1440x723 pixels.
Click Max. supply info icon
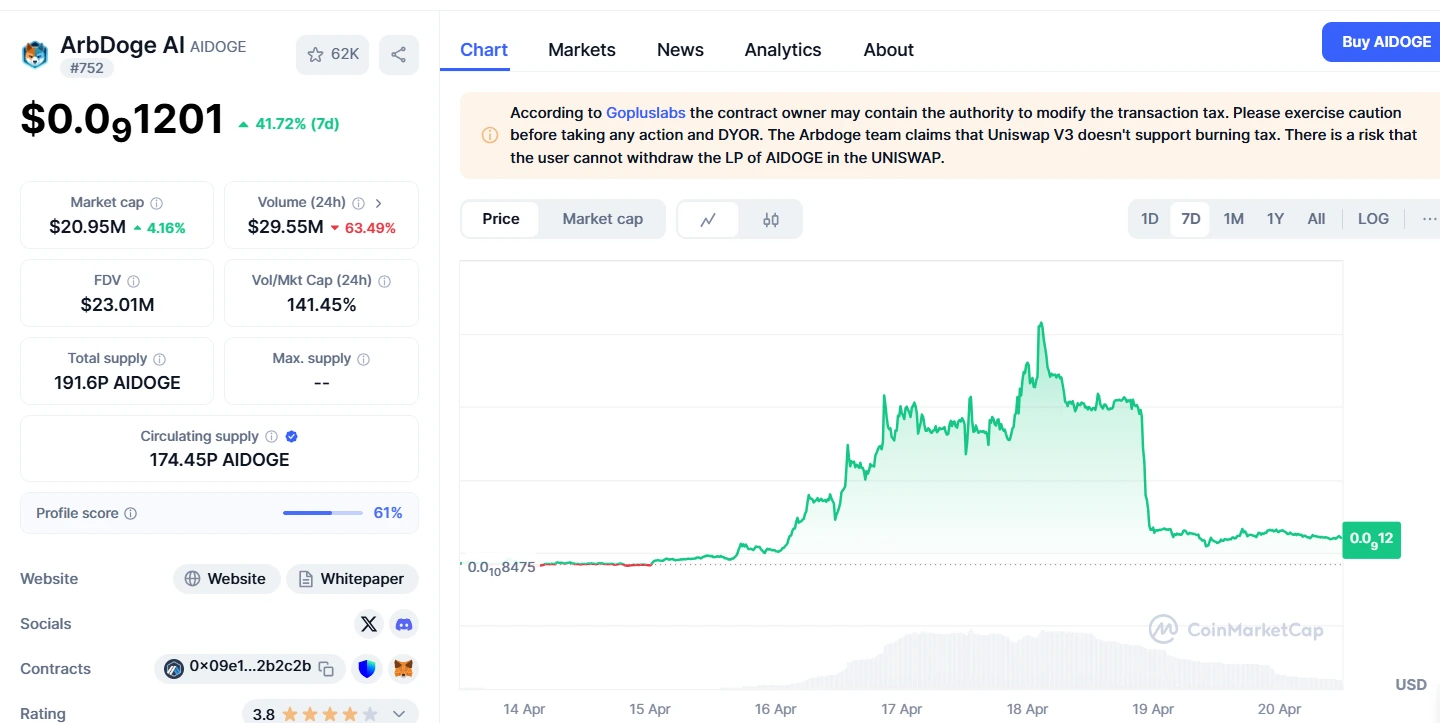364,359
